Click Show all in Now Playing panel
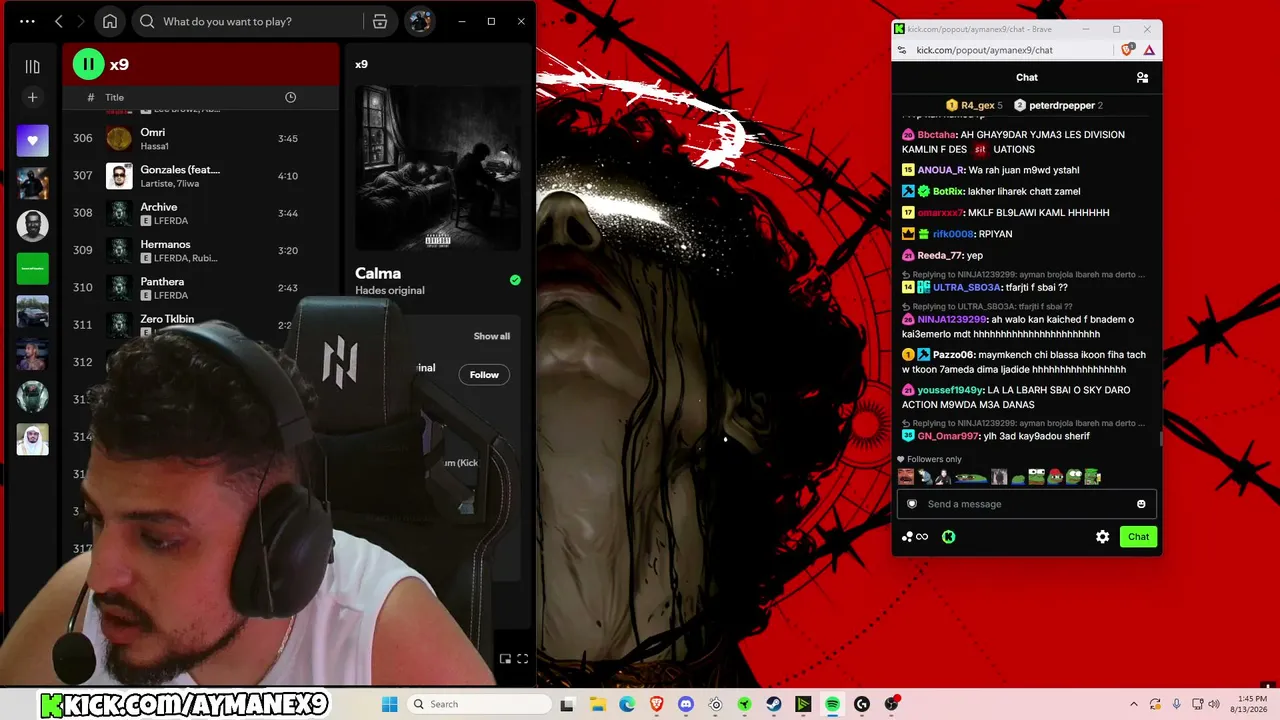 pyautogui.click(x=491, y=336)
